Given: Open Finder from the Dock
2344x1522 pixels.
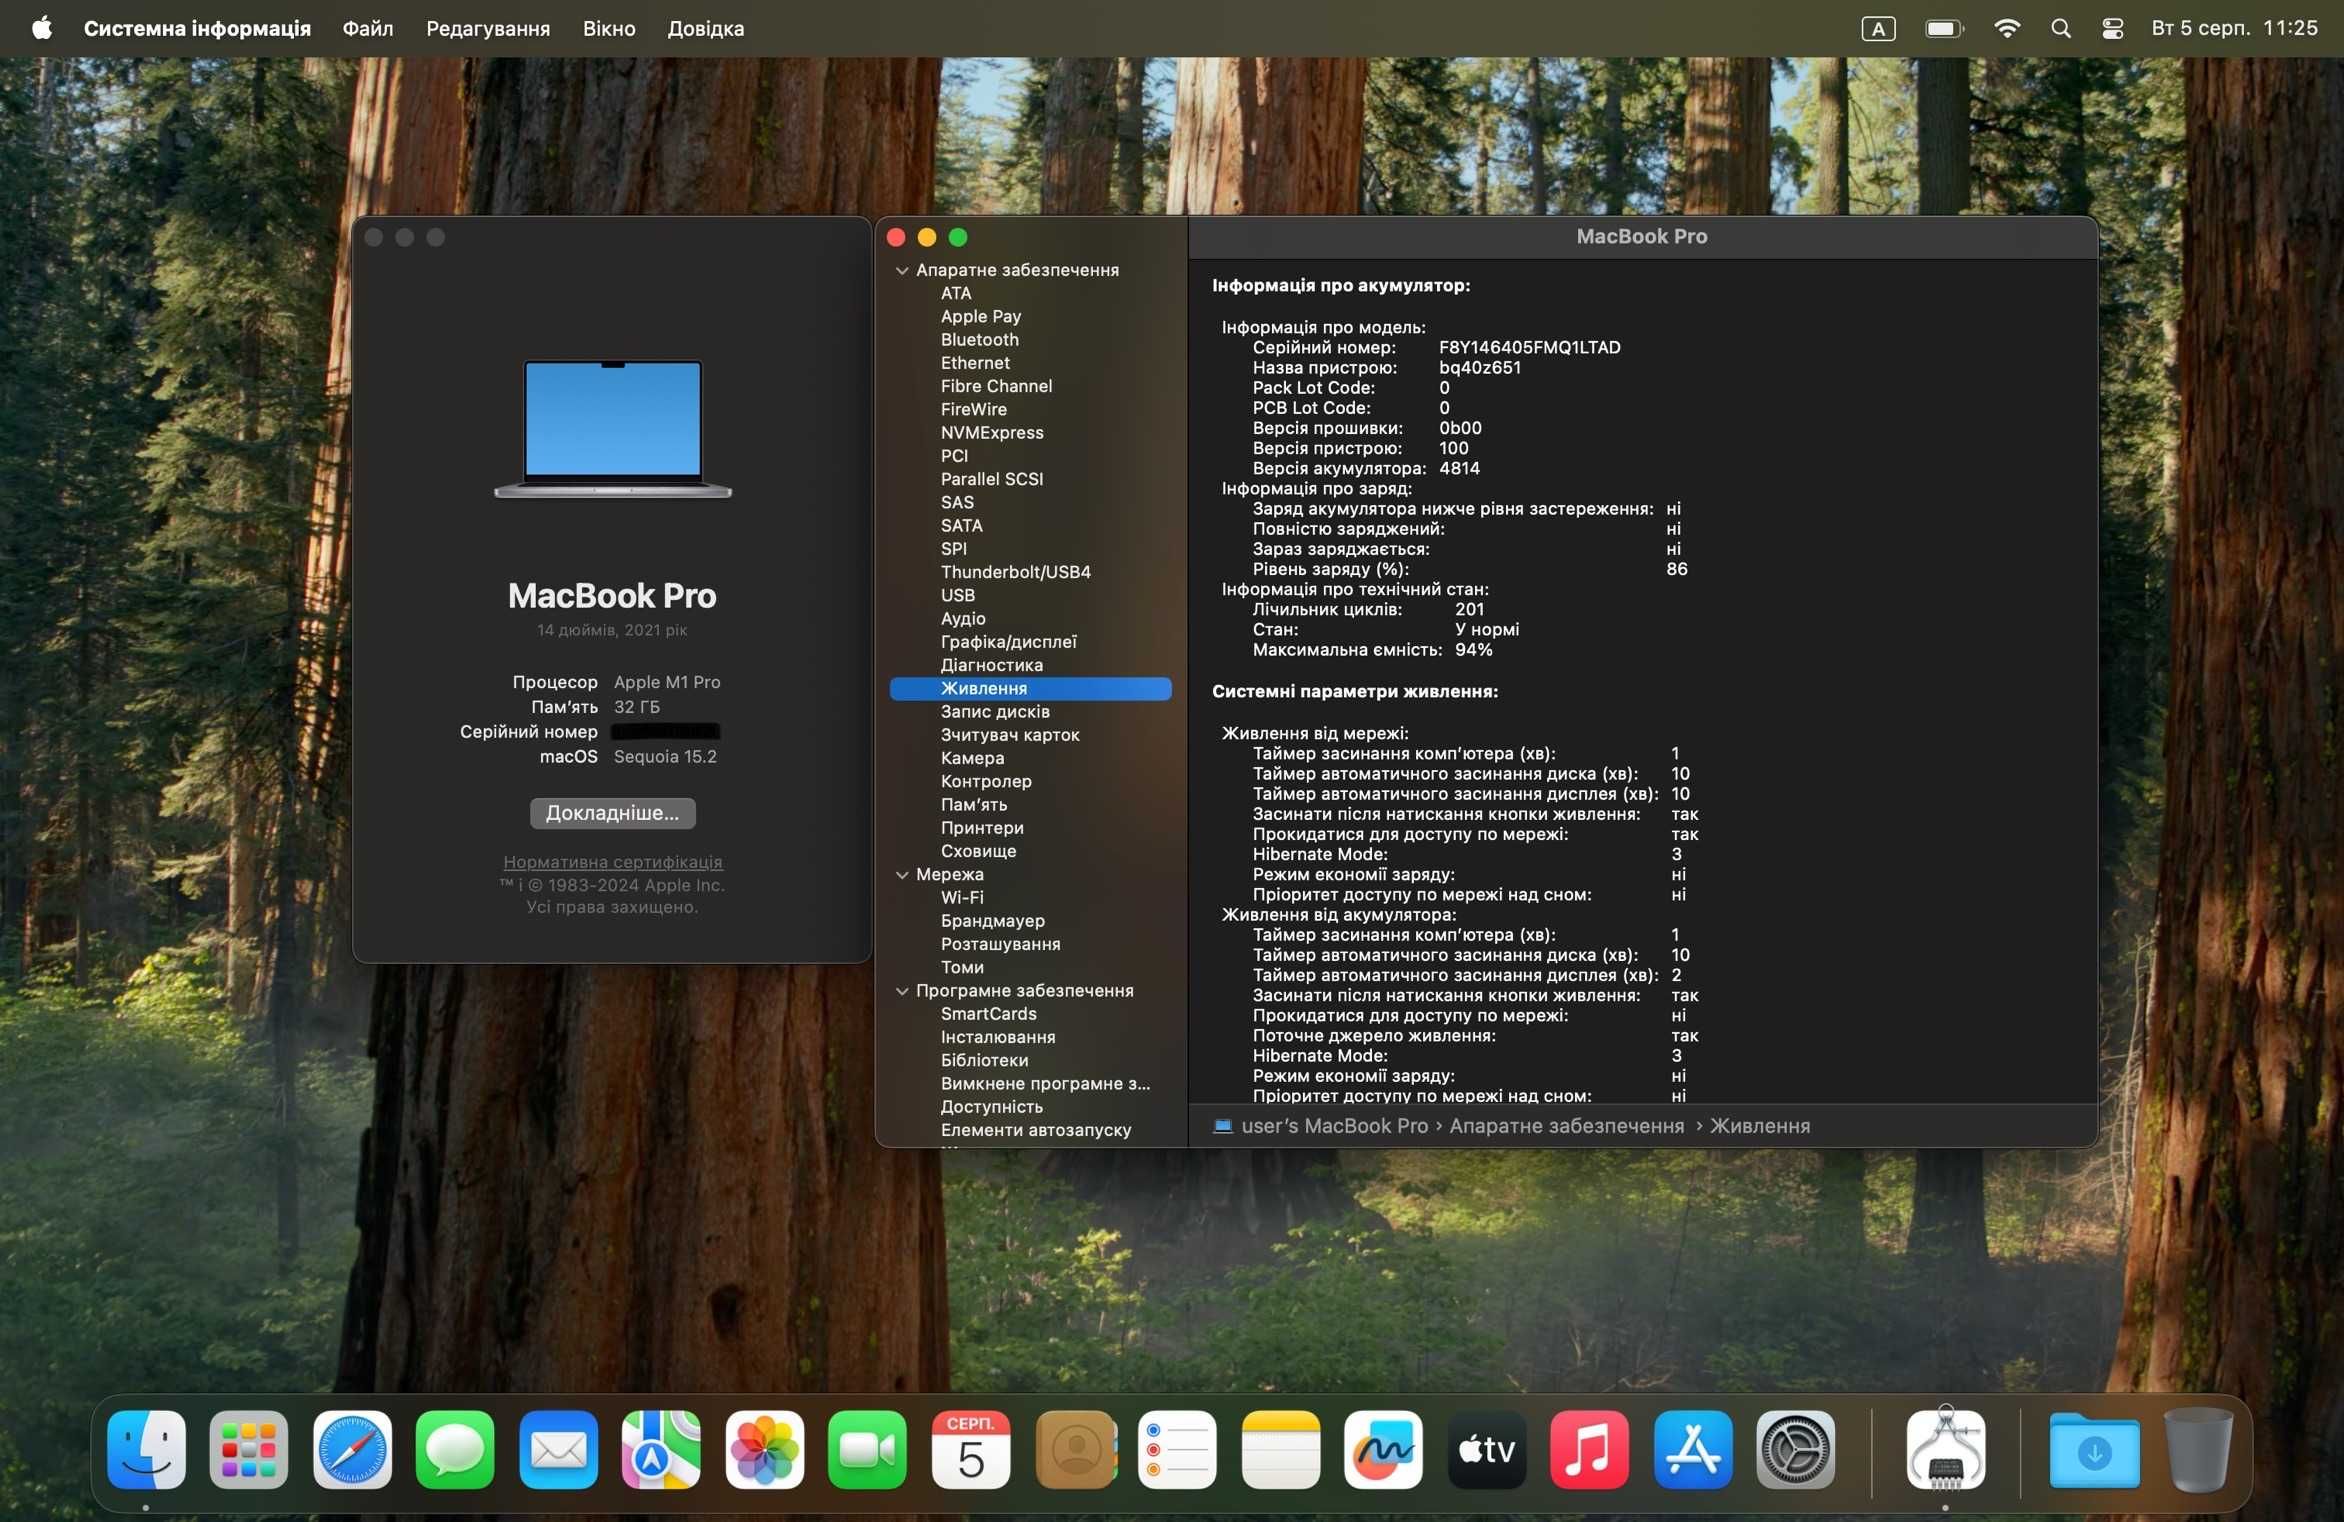Looking at the screenshot, I should click(146, 1449).
